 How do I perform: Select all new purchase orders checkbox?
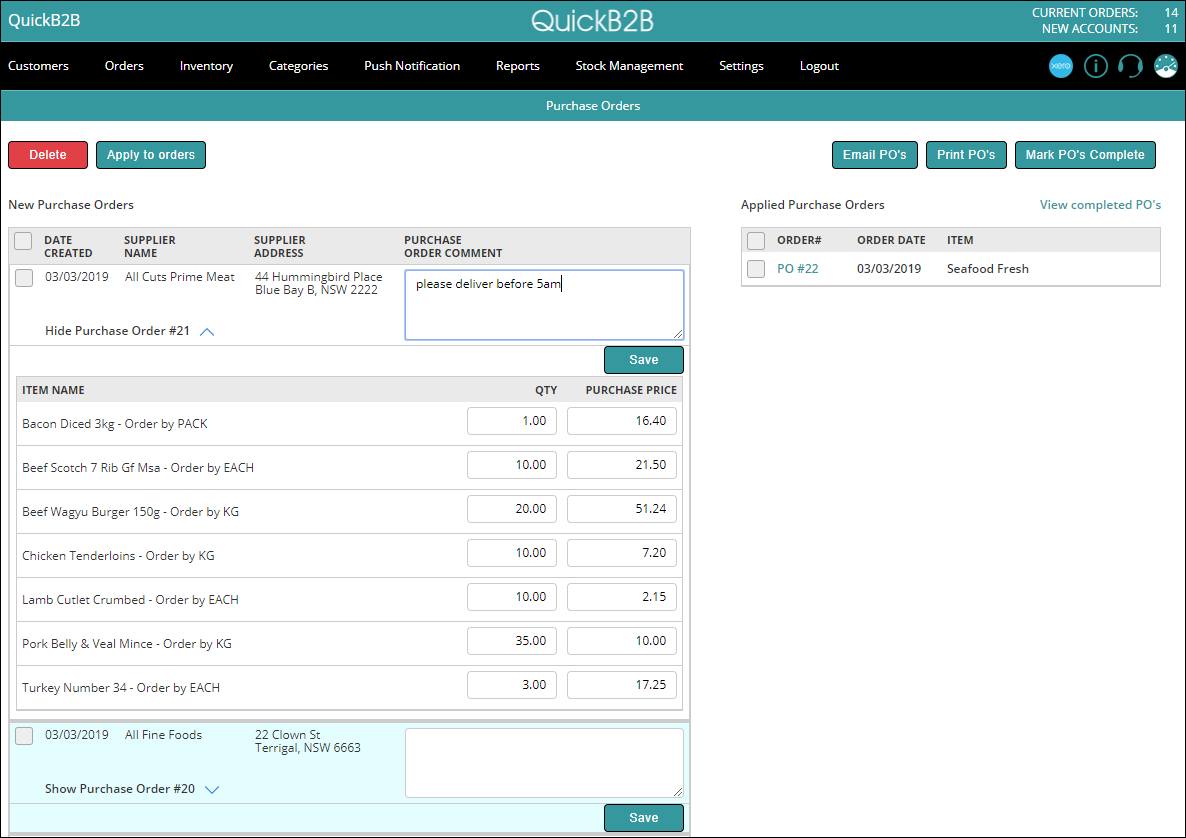click(23, 241)
